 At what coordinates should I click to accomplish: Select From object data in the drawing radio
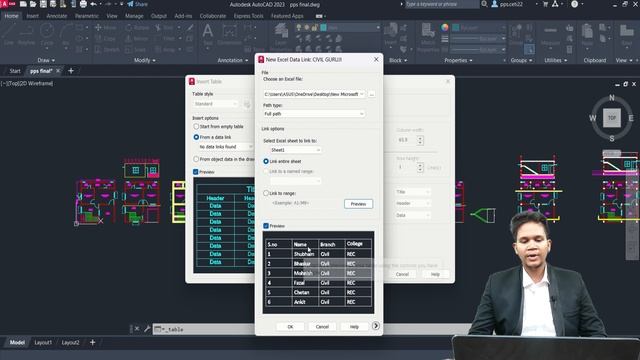[x=196, y=159]
